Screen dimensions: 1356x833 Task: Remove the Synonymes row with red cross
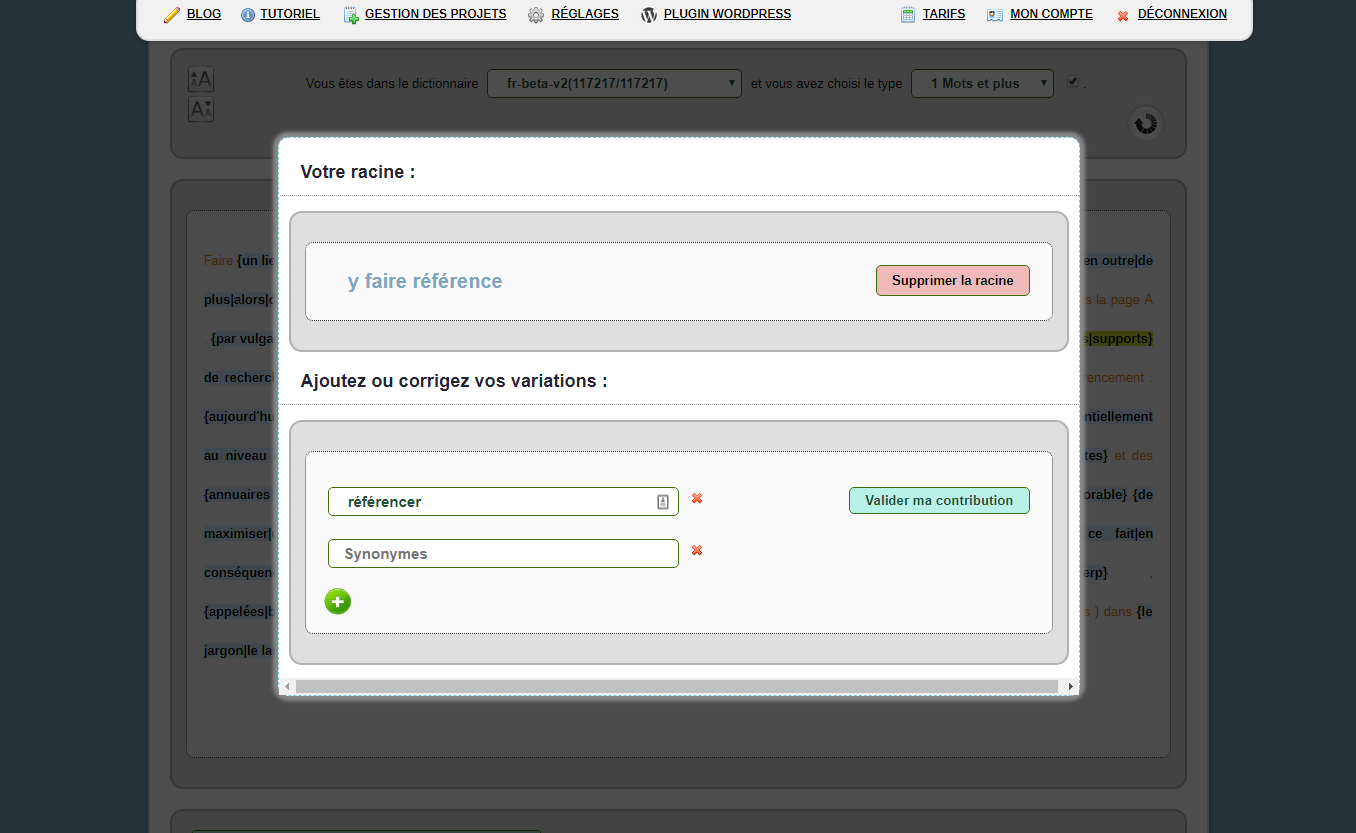(697, 550)
